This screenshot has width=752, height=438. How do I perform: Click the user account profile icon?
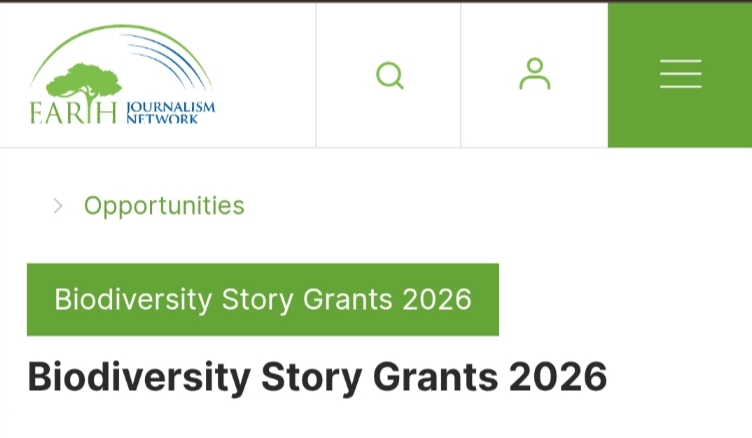click(x=535, y=75)
